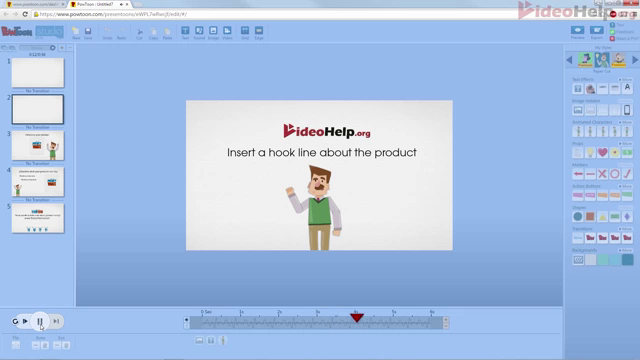Add the first animated character pose
The width and height of the screenshot is (640, 360).
pos(578,131)
